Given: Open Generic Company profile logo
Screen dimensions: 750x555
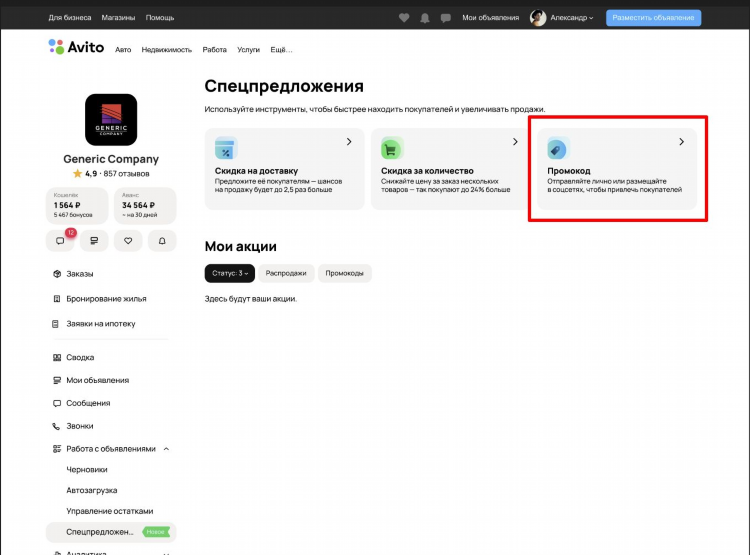Looking at the screenshot, I should pyautogui.click(x=111, y=120).
